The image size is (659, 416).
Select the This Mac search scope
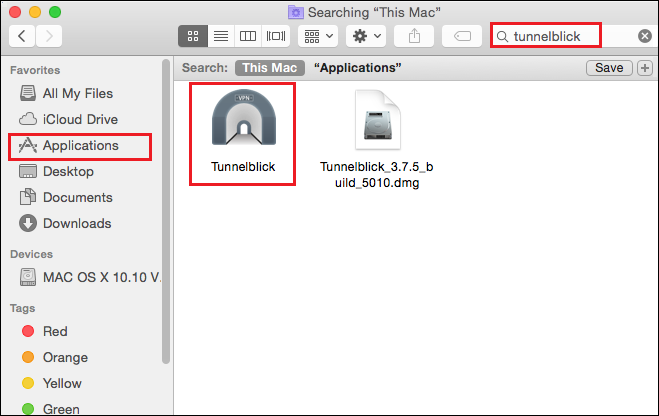click(270, 68)
